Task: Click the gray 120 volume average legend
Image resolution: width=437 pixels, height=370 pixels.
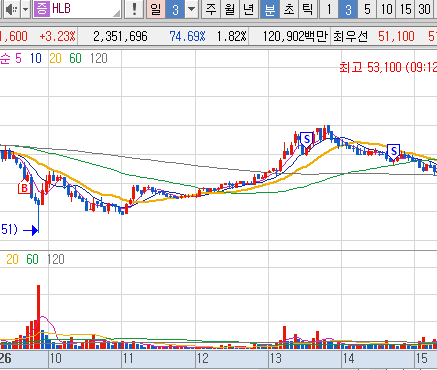Action: pos(56,259)
